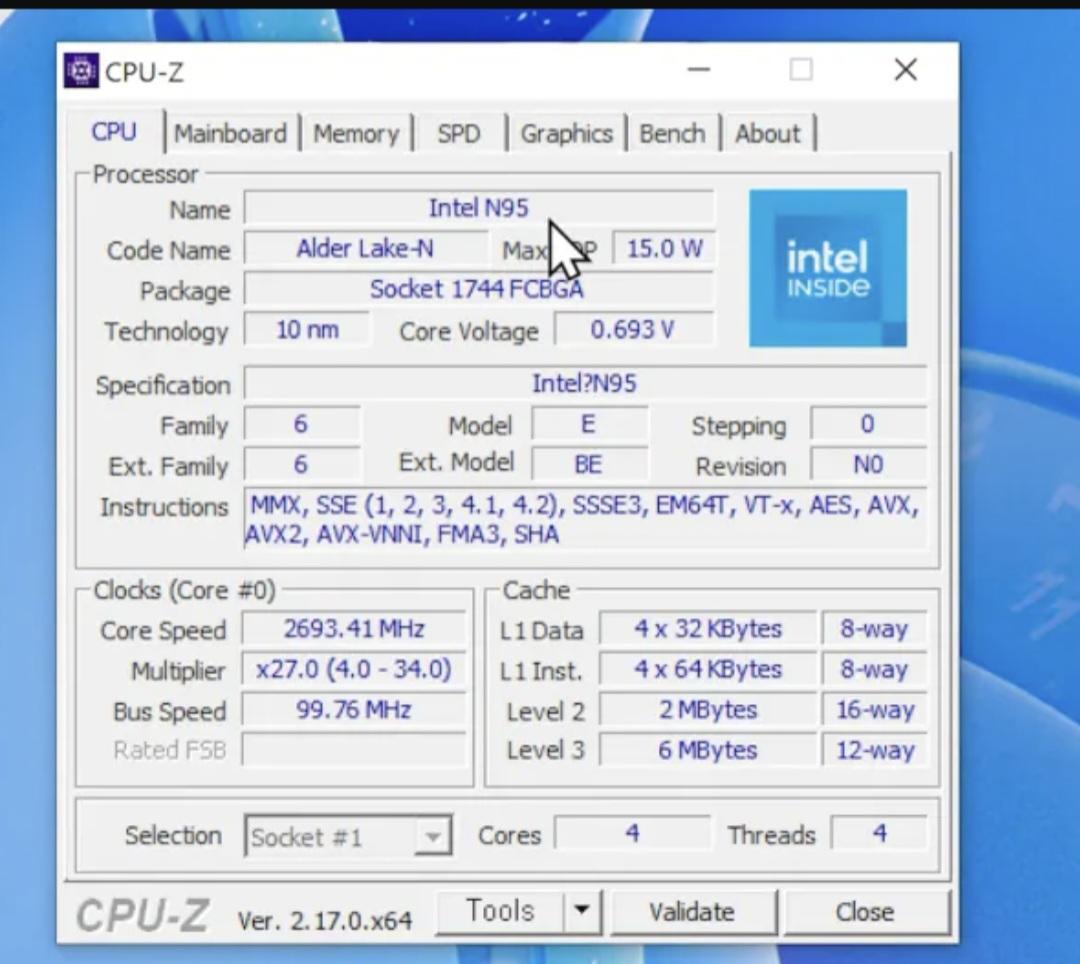Viewport: 1080px width, 964px height.
Task: Click the L1 Data associativity 8-way
Action: coord(875,629)
